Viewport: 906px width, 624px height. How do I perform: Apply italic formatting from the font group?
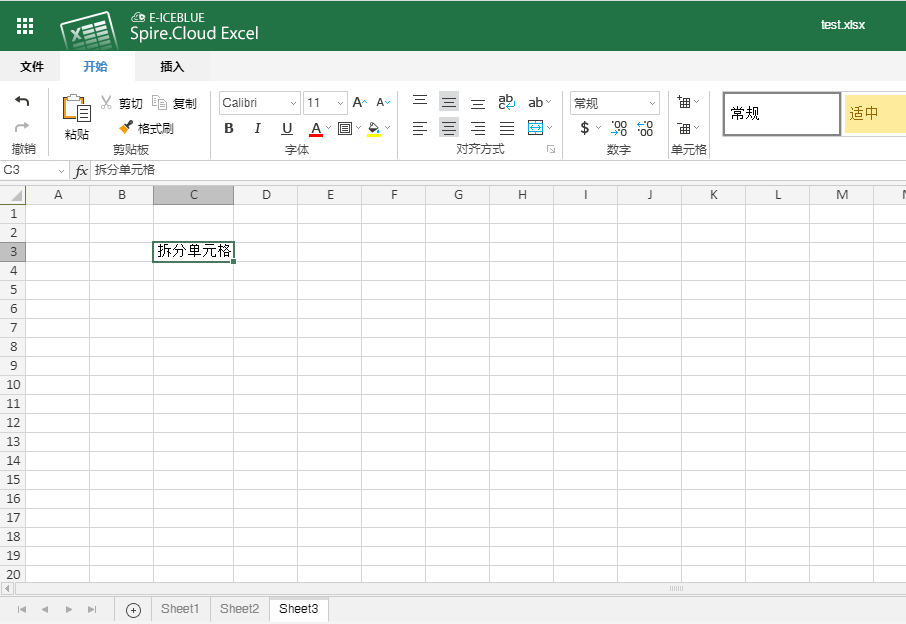[257, 128]
